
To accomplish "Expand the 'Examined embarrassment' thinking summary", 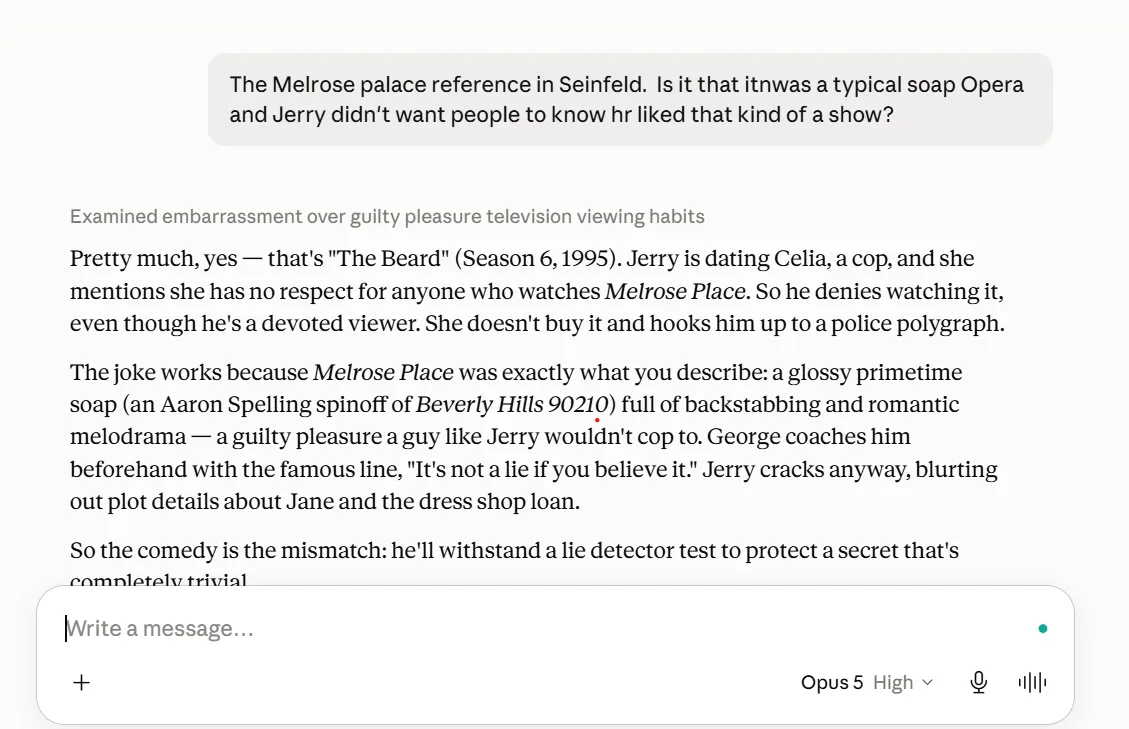I will (x=387, y=216).
